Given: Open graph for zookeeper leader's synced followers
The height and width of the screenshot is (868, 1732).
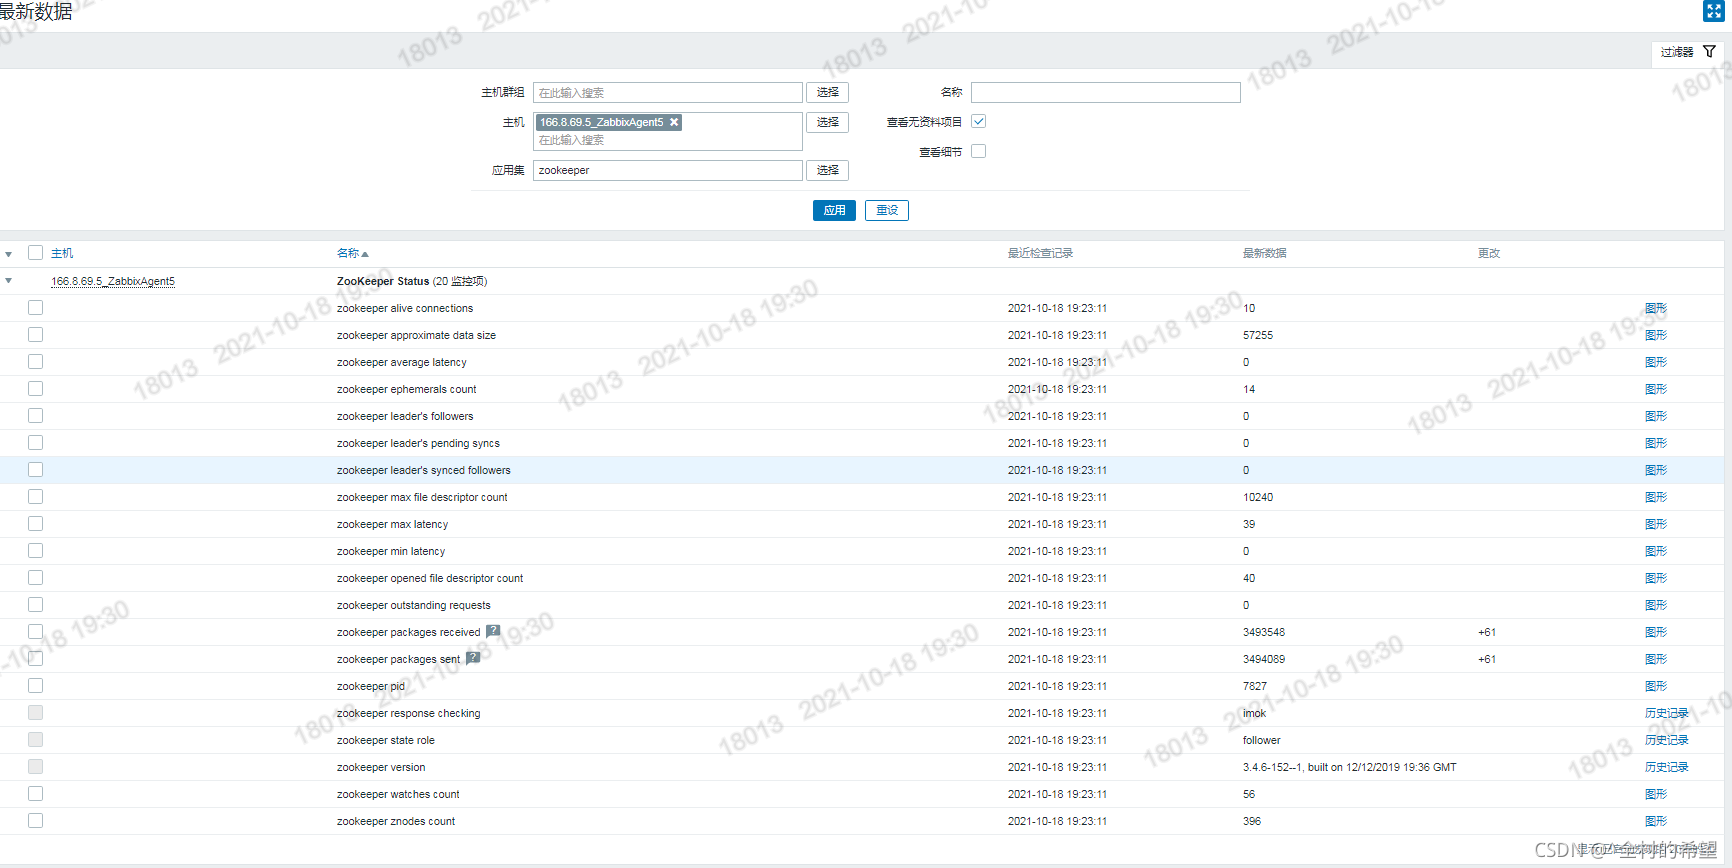Looking at the screenshot, I should click(1656, 470).
